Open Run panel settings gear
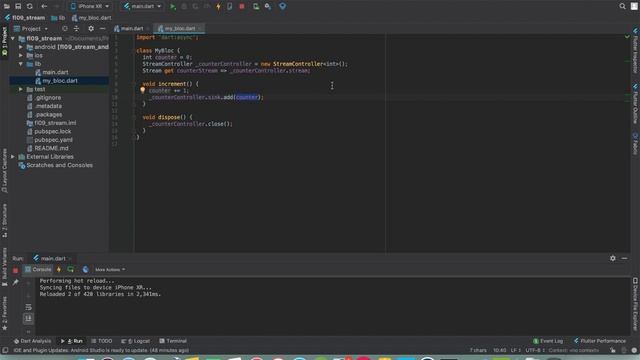 (x=613, y=258)
